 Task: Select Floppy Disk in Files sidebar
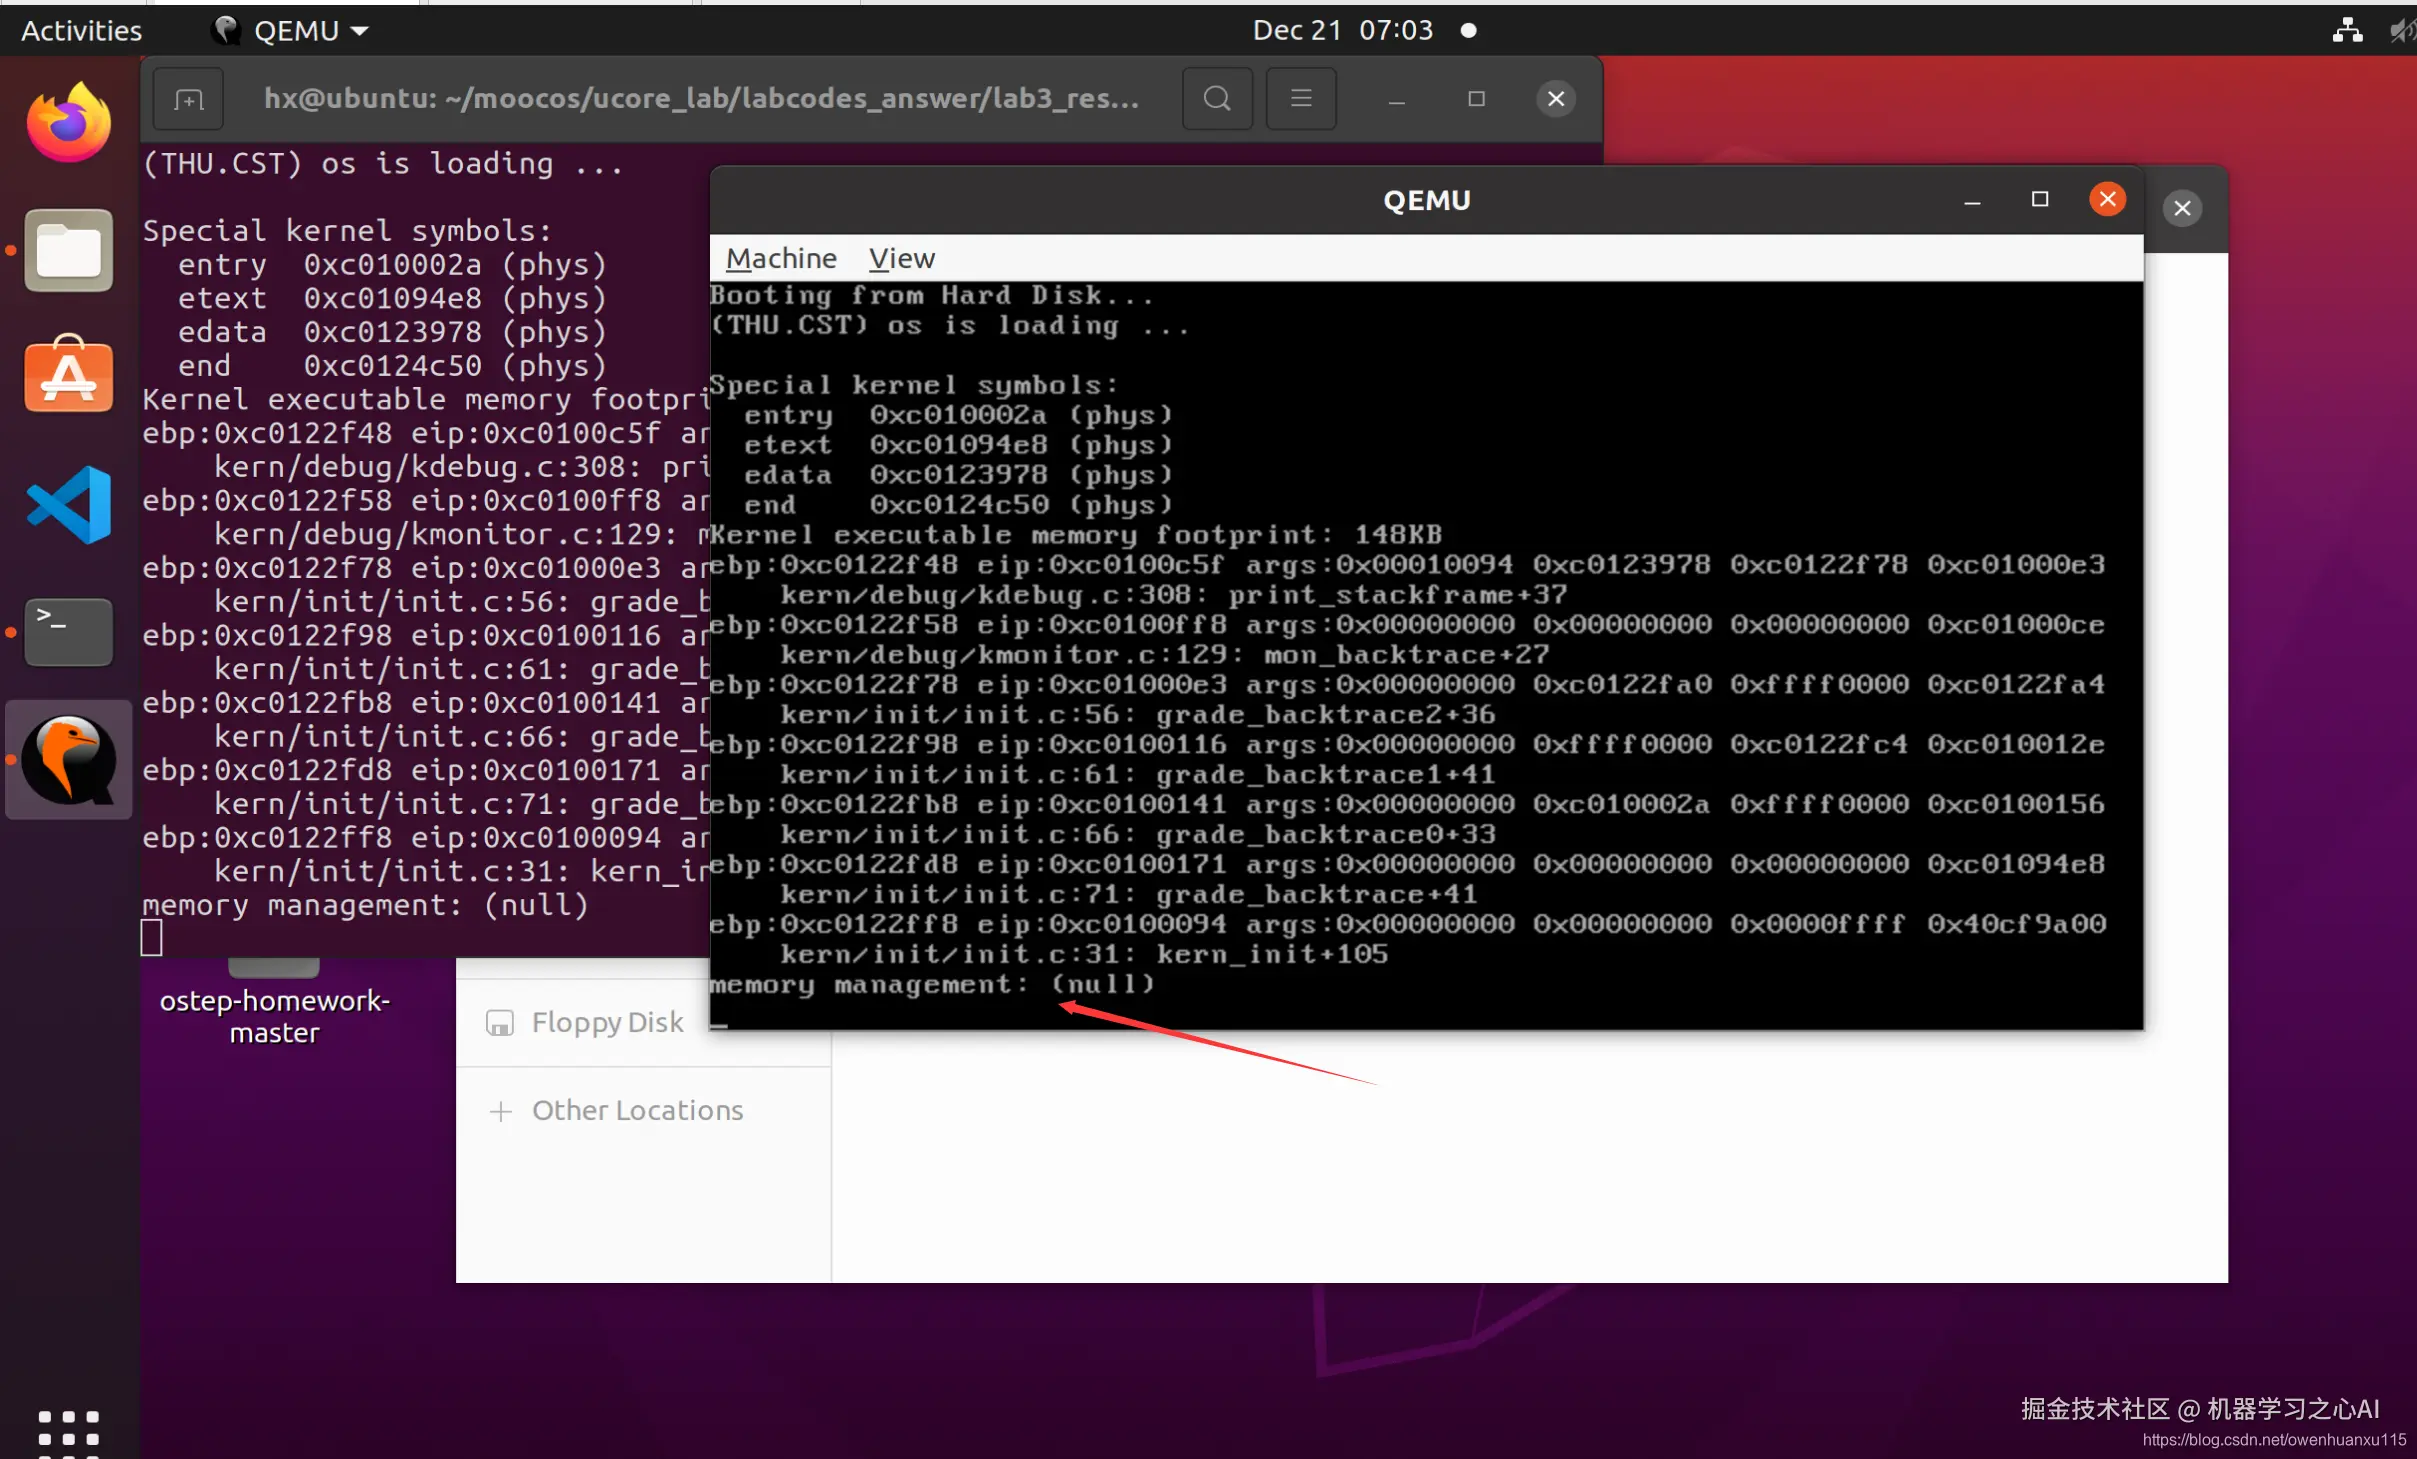[x=607, y=1022]
